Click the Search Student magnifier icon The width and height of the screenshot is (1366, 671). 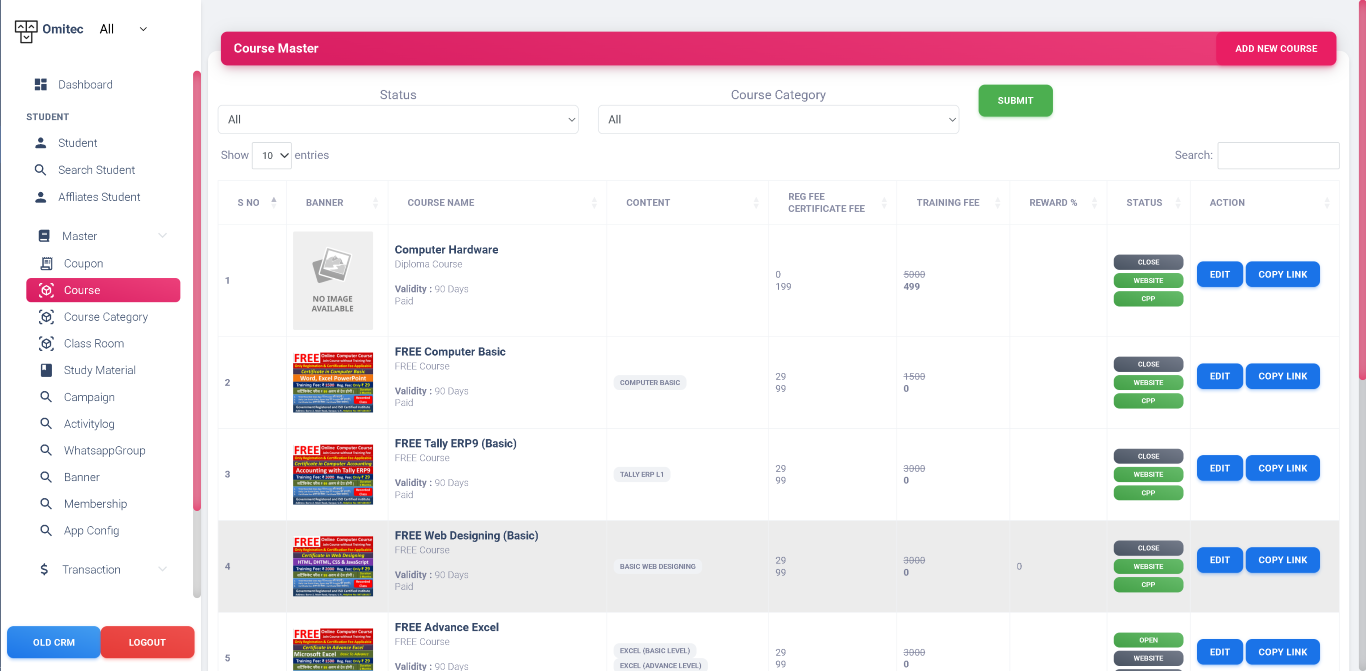pos(41,170)
